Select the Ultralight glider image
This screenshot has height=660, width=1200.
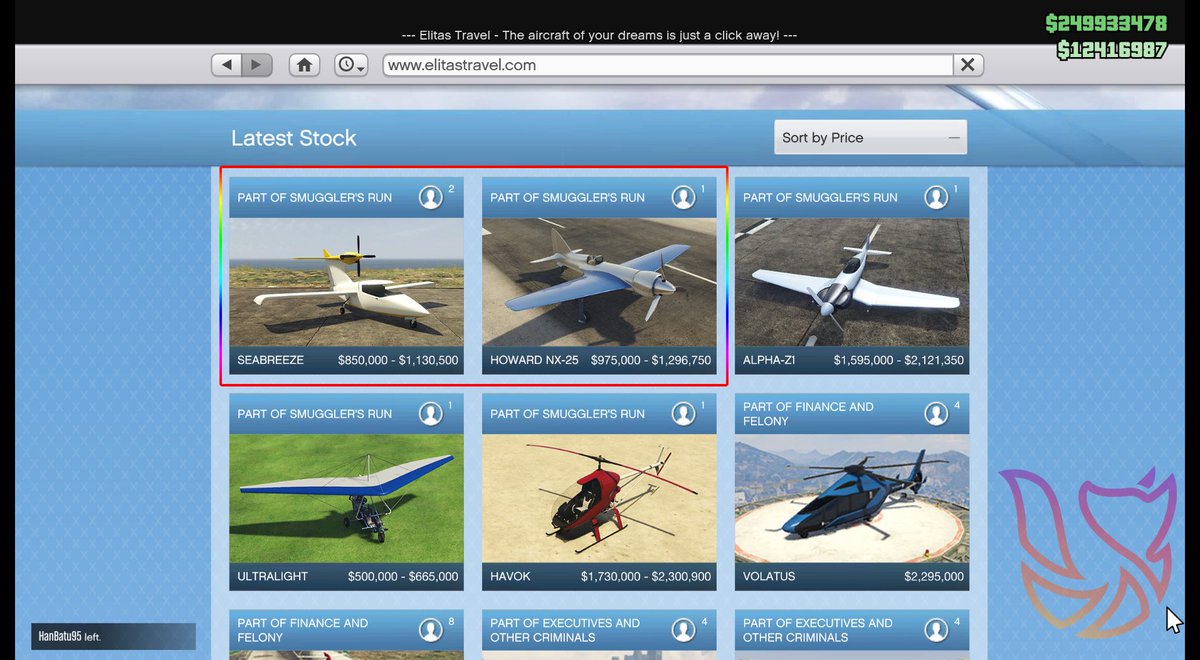pyautogui.click(x=346, y=498)
